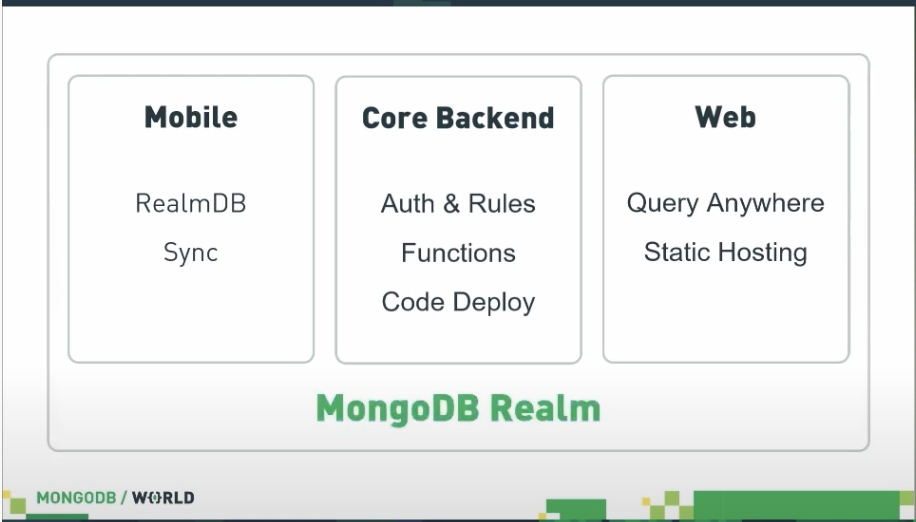
Task: Click the Static Hosting label
Action: pyautogui.click(x=726, y=252)
